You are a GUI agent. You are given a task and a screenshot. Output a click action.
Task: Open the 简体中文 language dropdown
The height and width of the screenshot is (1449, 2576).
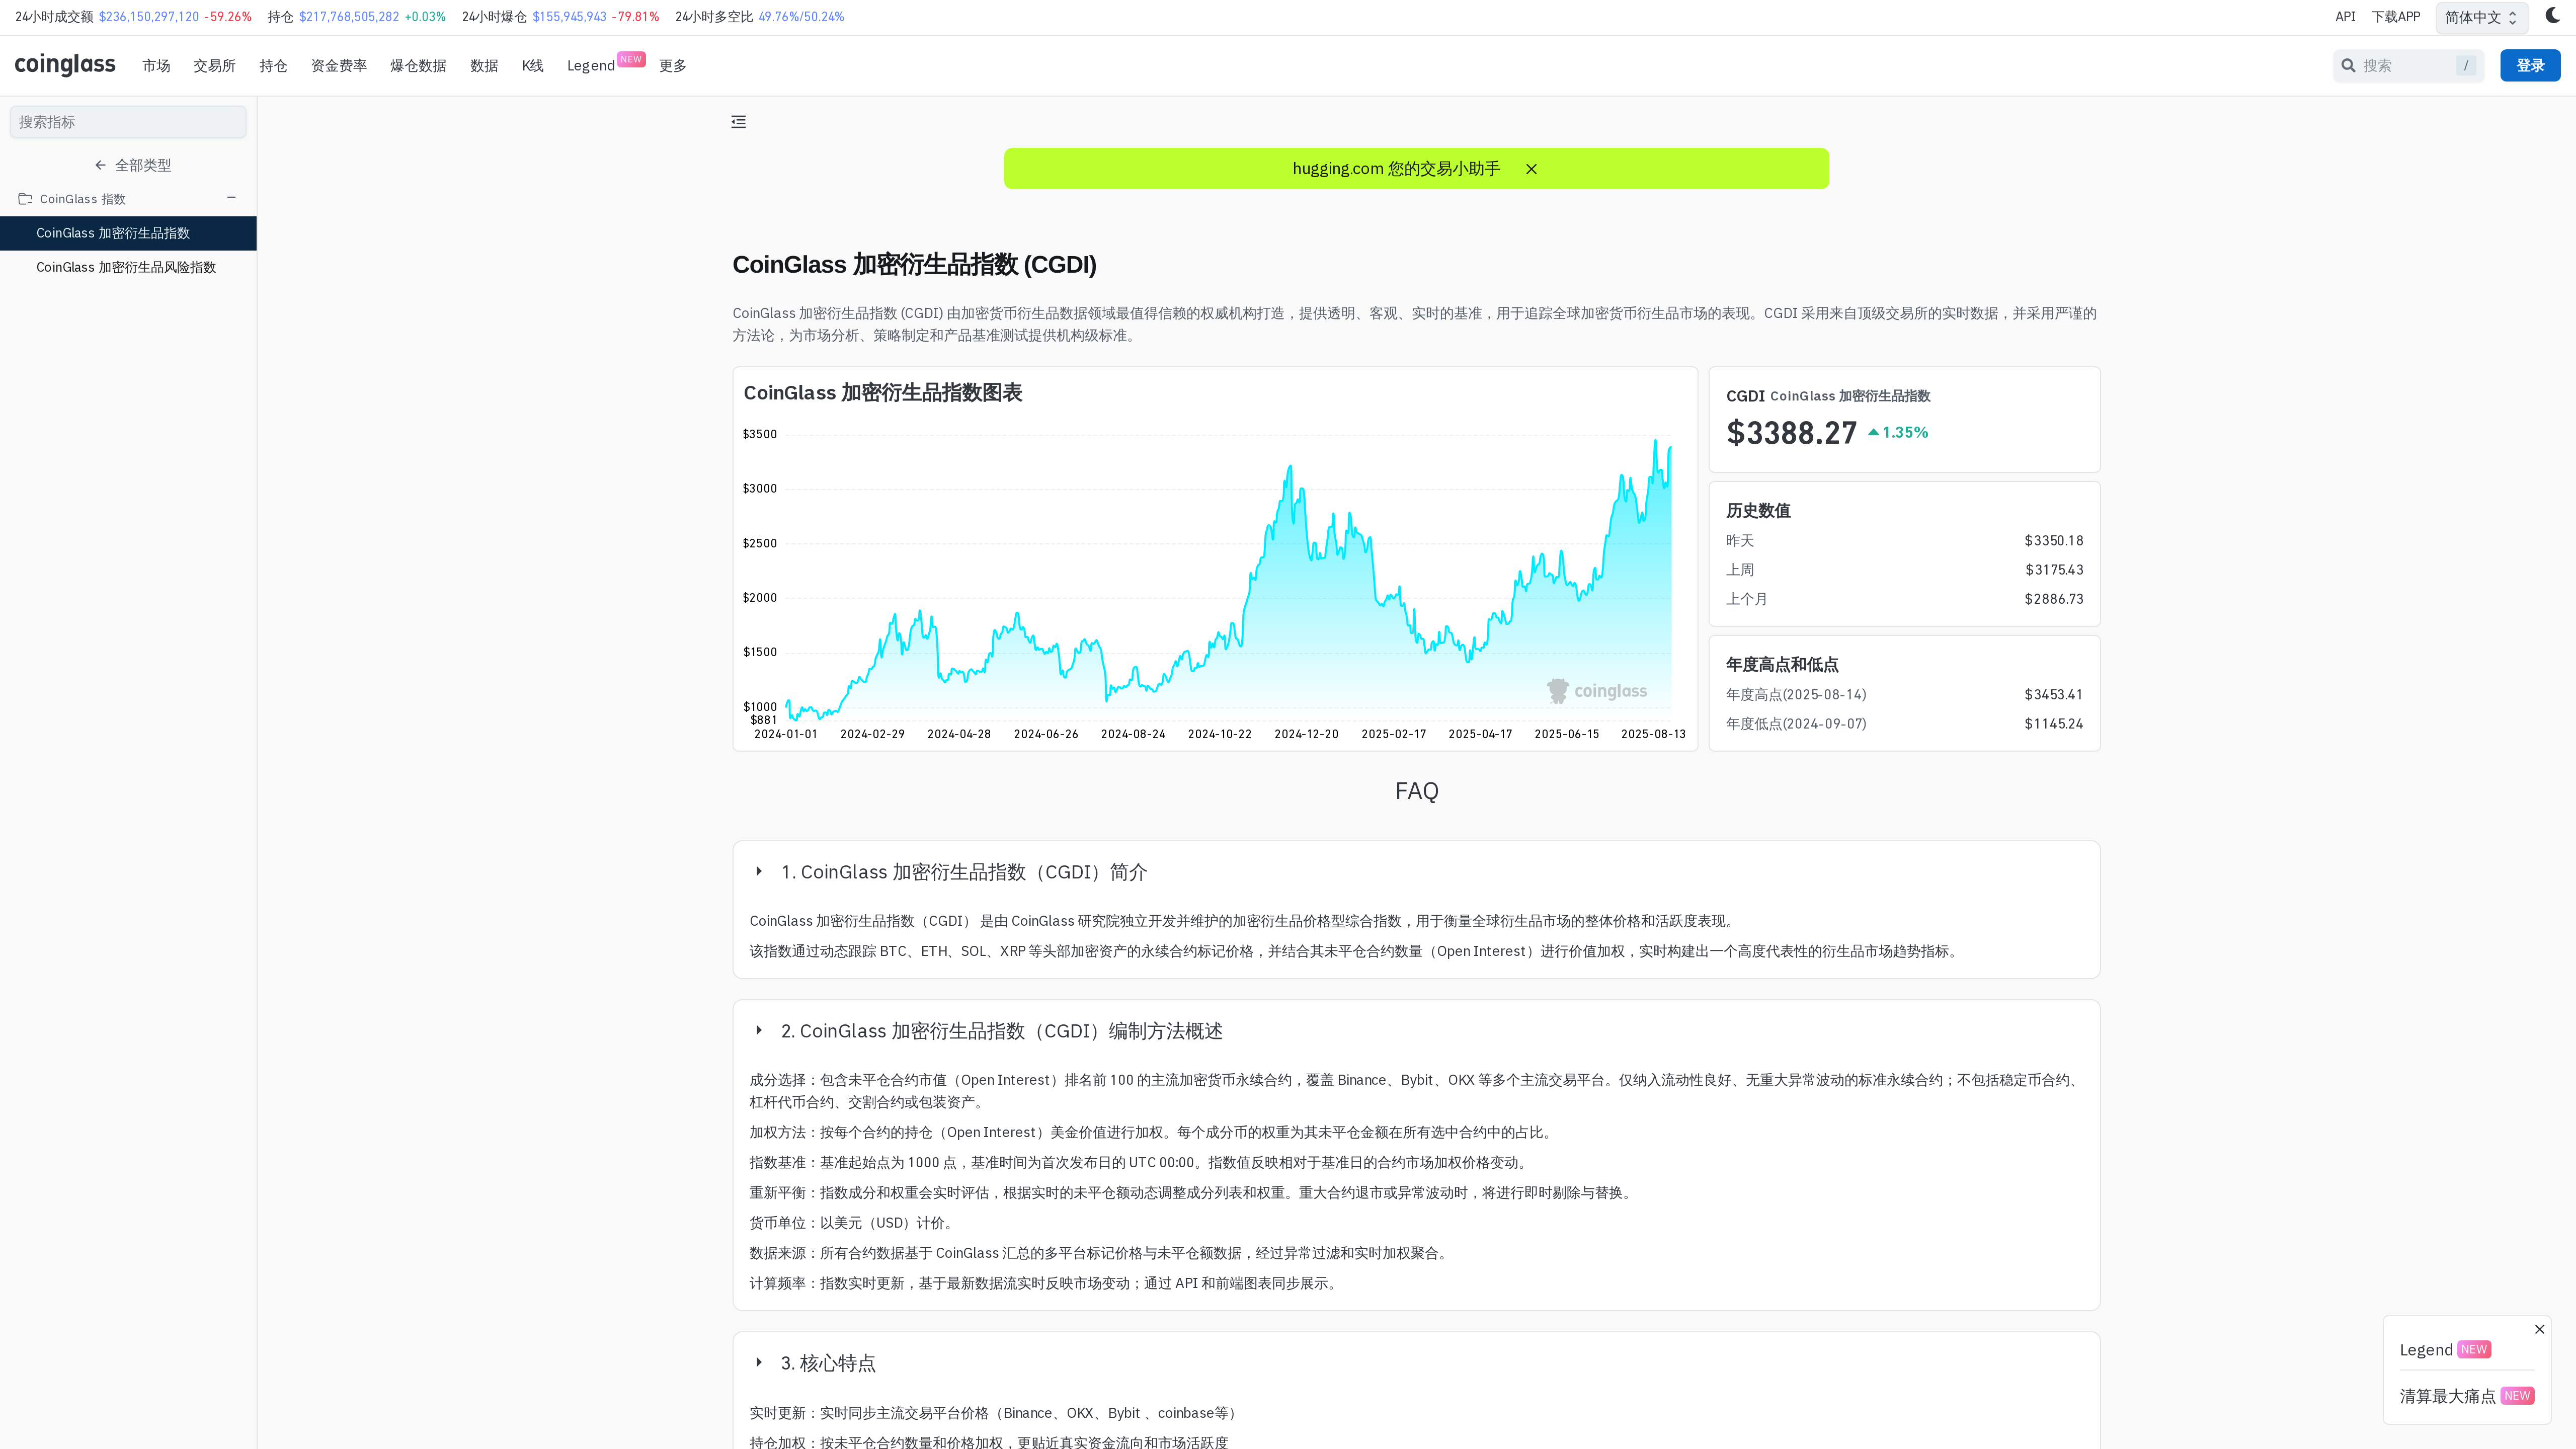click(2481, 17)
